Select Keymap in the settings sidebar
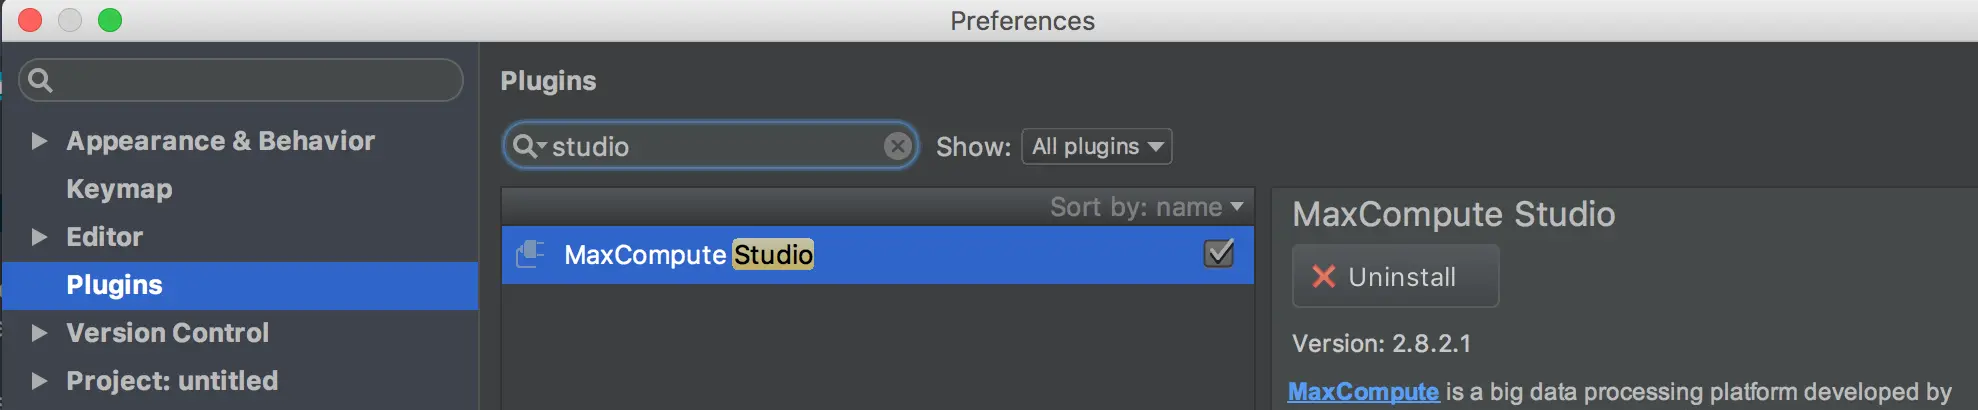This screenshot has height=410, width=1978. [119, 189]
